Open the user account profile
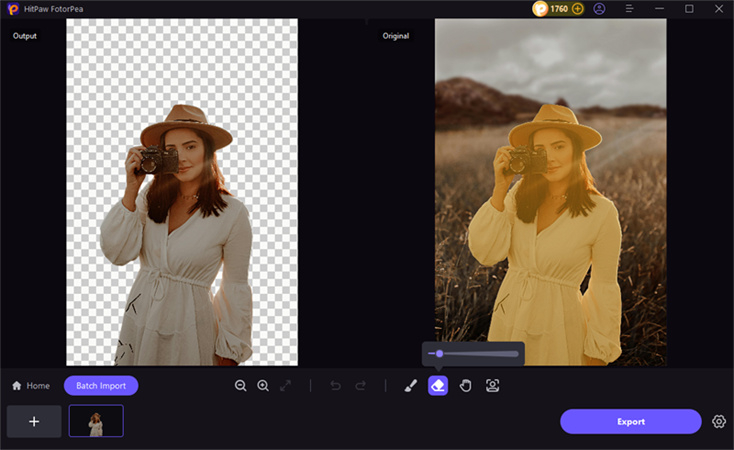This screenshot has width=734, height=450. coord(599,9)
